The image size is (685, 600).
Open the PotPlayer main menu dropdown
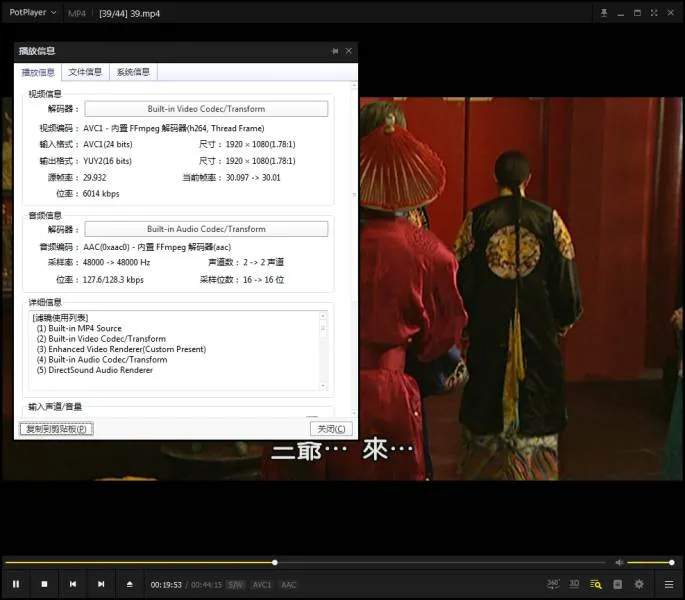[33, 13]
